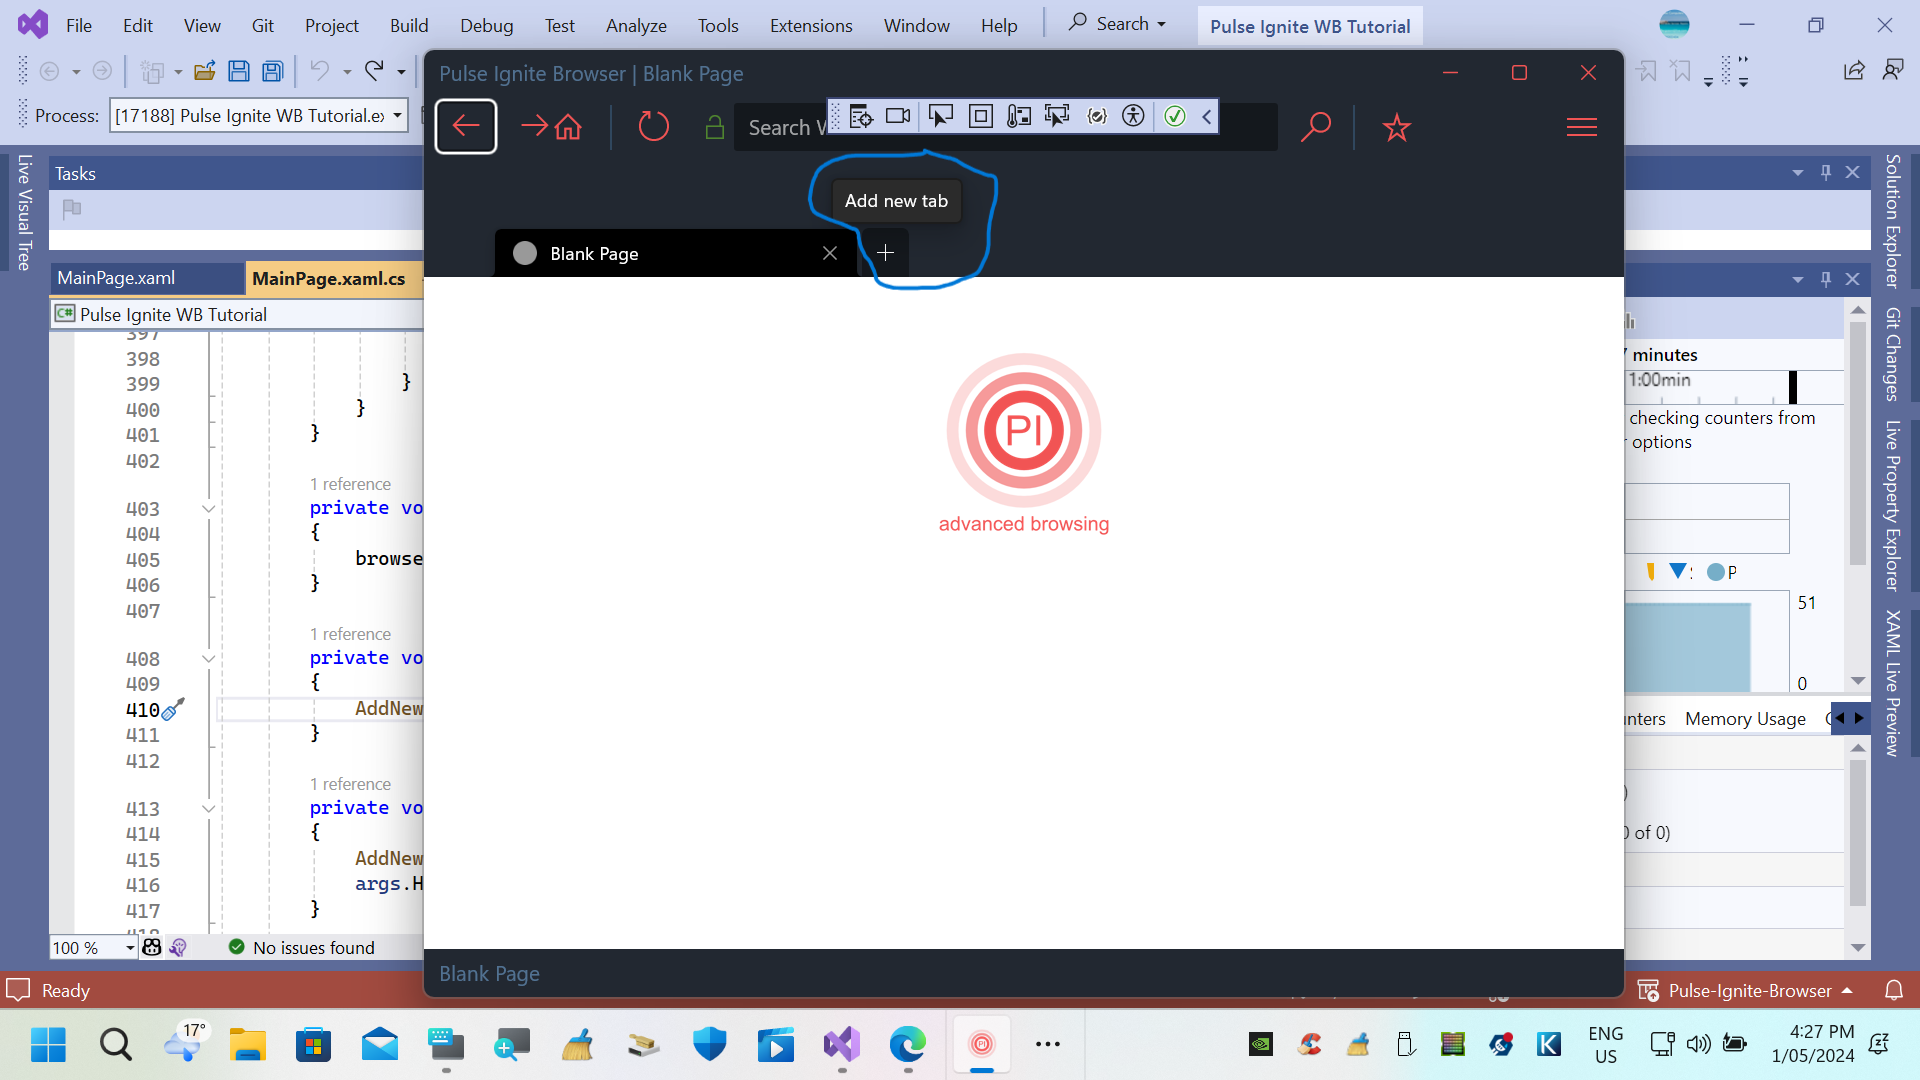The width and height of the screenshot is (1920, 1080).
Task: Open Microsoft Edge from the taskbar
Action: pos(908,1045)
